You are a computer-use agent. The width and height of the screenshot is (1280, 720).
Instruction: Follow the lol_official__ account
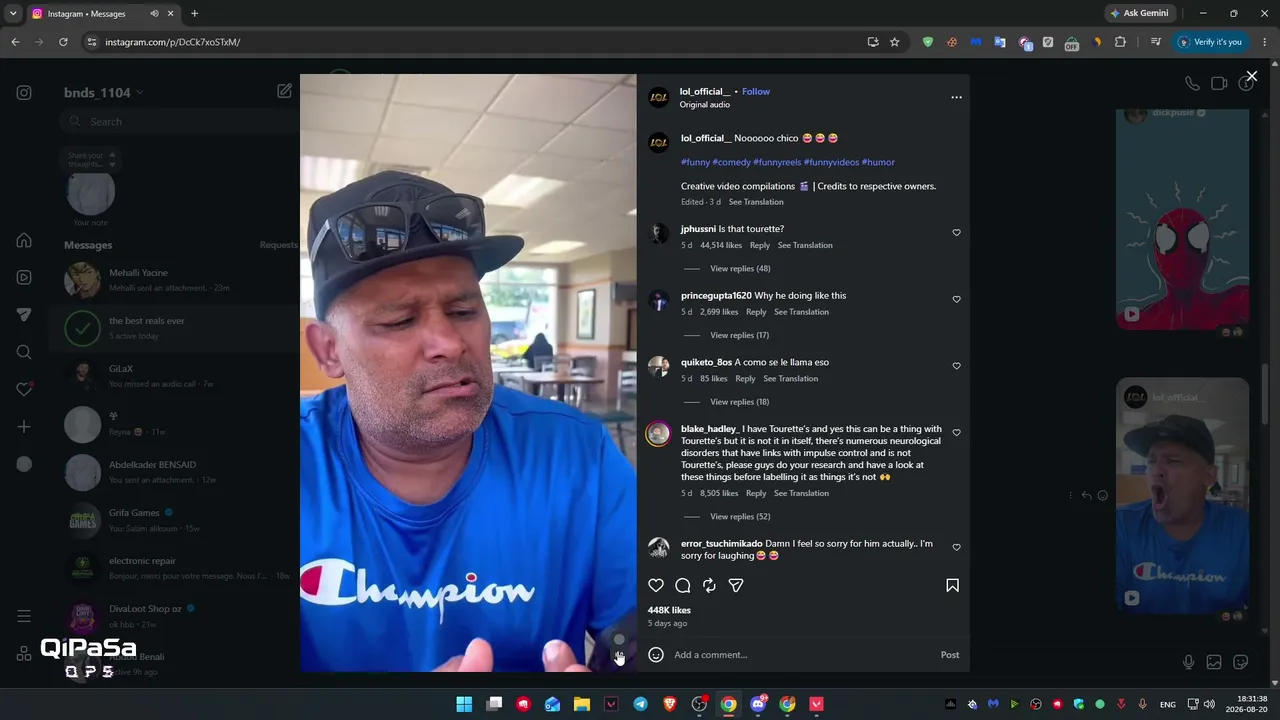[x=756, y=92]
